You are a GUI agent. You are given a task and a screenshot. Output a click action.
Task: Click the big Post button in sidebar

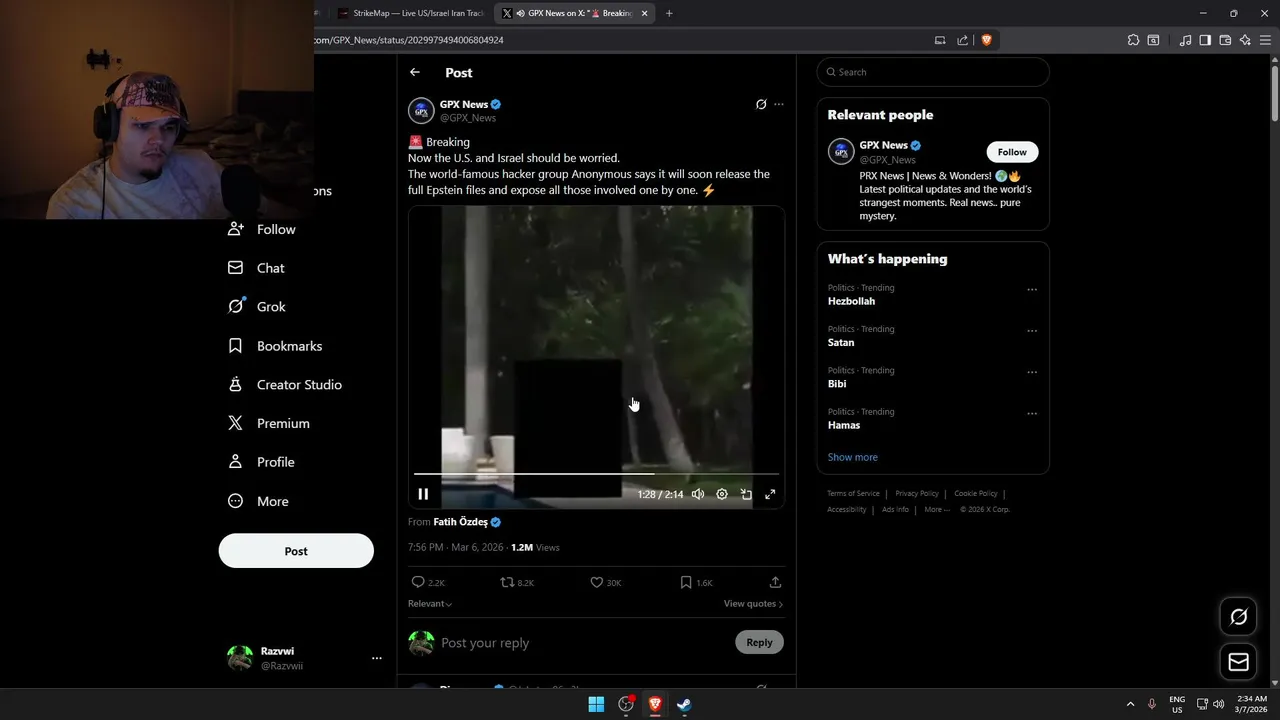click(296, 551)
